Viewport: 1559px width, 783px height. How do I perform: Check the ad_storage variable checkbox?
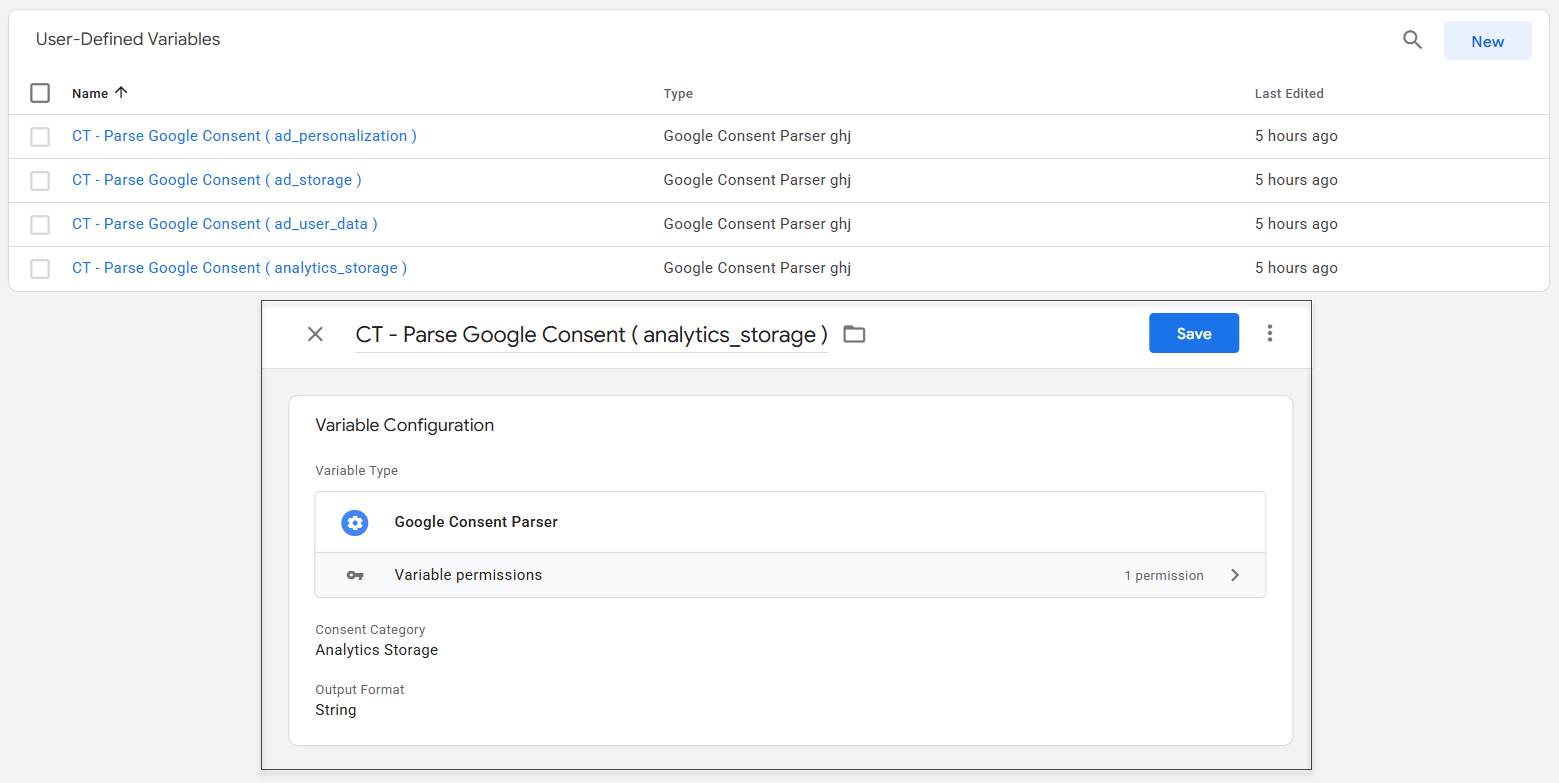click(x=40, y=181)
